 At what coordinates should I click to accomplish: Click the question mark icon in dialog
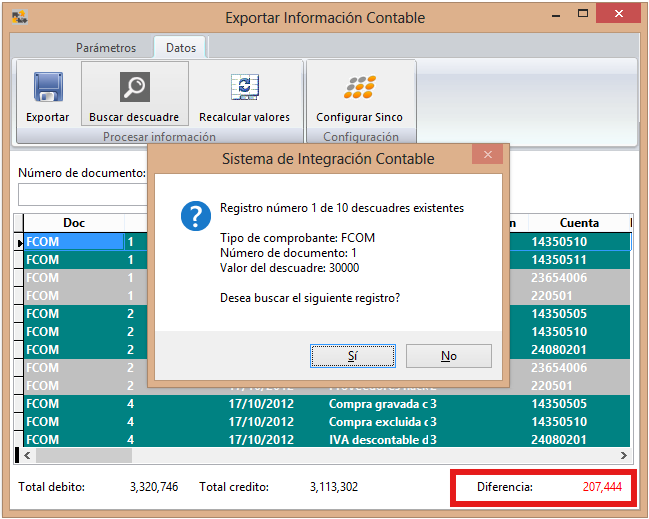click(194, 216)
